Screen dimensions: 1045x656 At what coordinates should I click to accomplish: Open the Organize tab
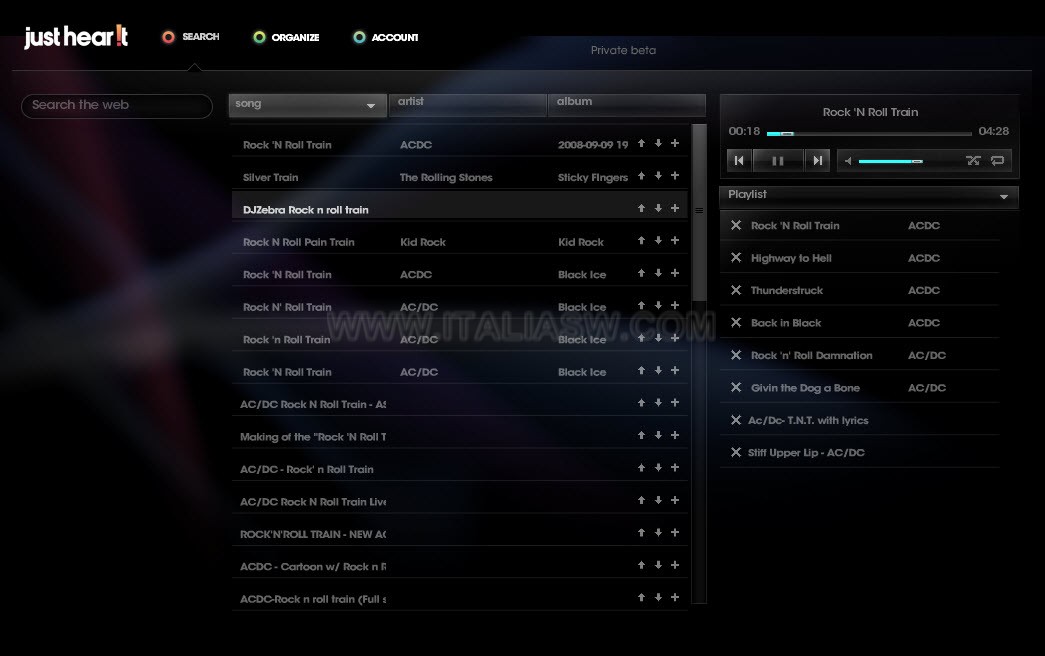tap(287, 37)
